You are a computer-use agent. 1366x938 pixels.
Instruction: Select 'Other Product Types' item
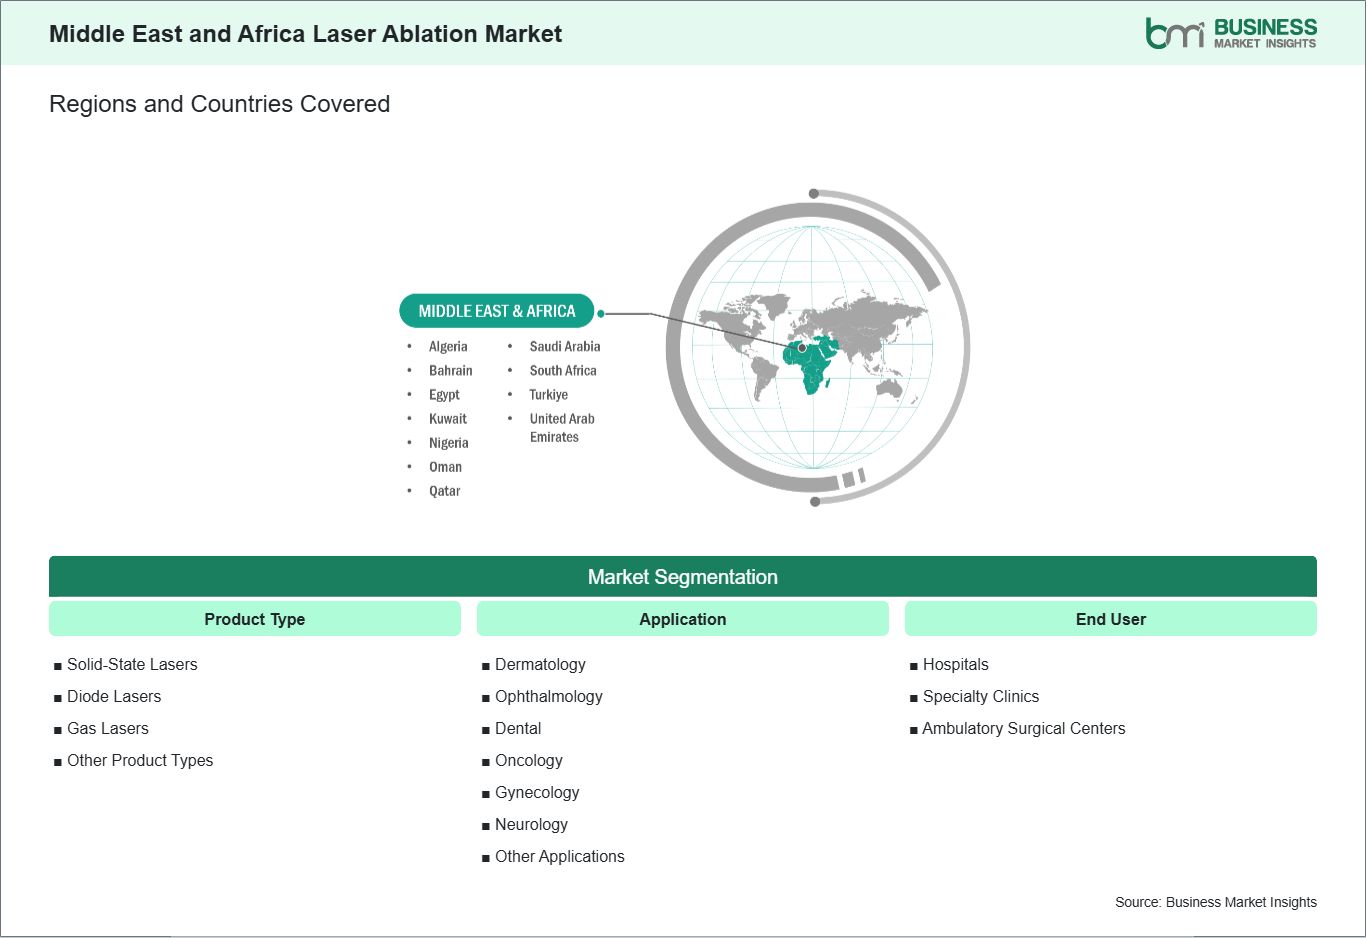coord(140,760)
